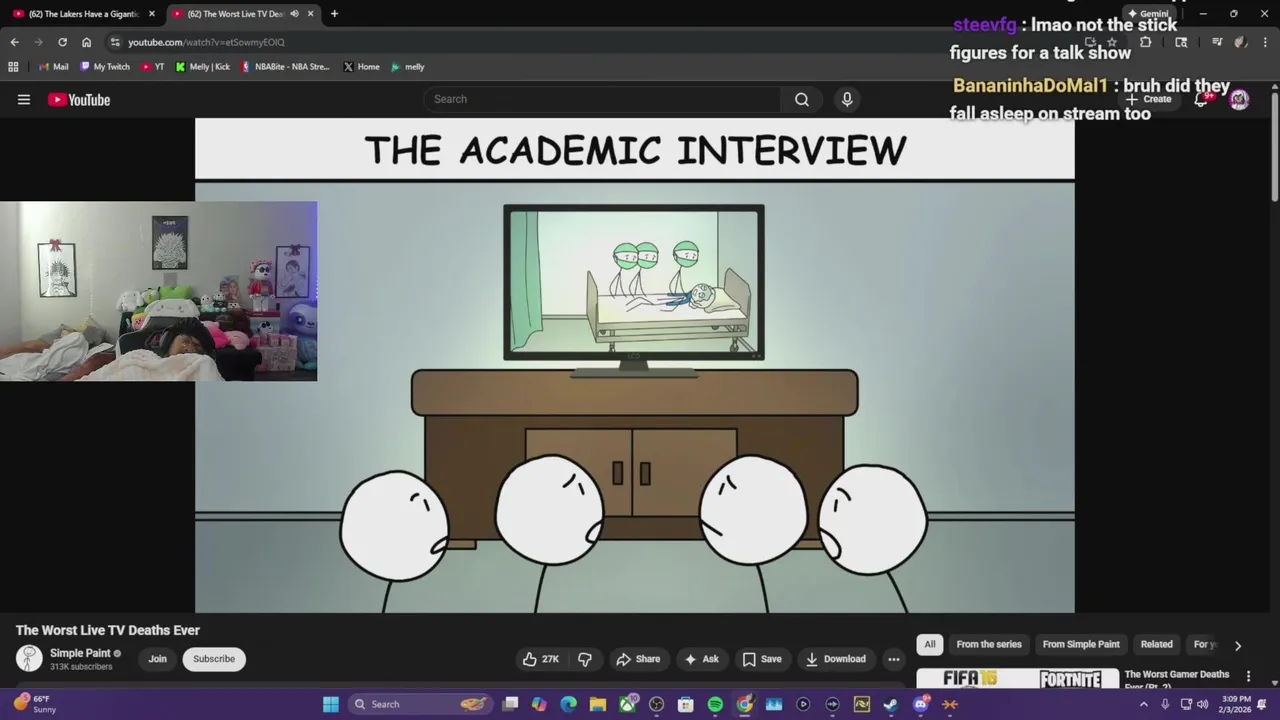The height and width of the screenshot is (720, 1280).
Task: Save video to a playlist
Action: tap(762, 659)
